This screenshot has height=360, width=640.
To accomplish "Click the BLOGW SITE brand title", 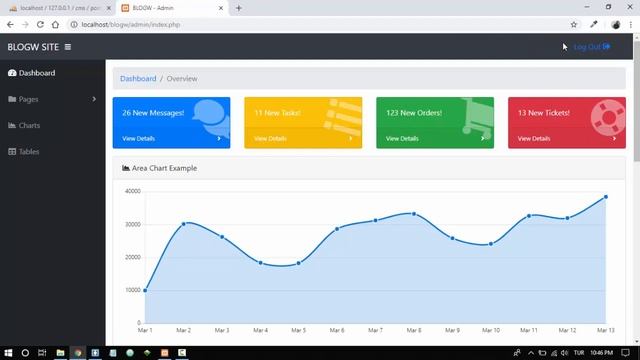I will click(33, 47).
